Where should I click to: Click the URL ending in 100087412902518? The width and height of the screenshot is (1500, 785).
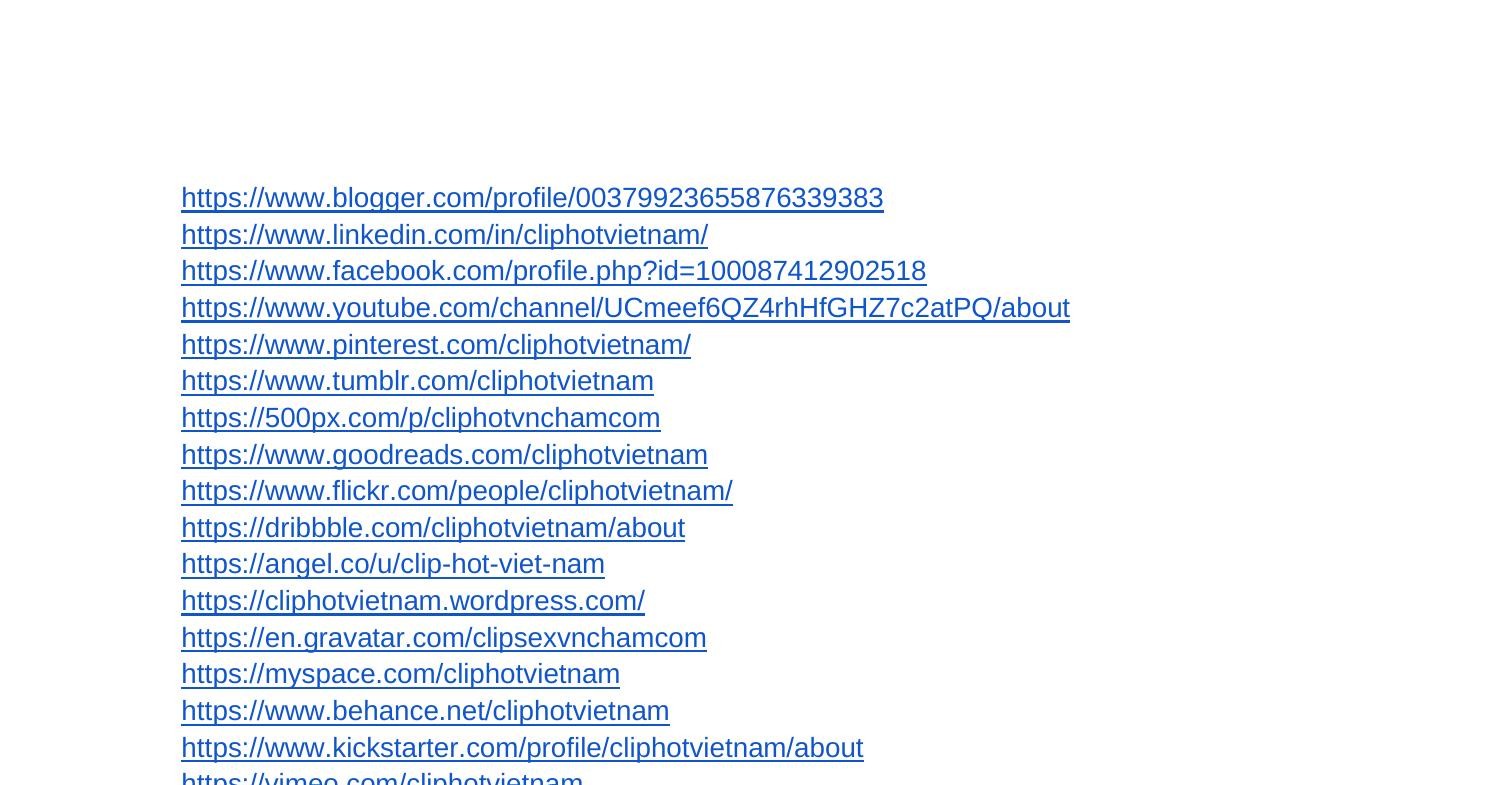pos(553,271)
